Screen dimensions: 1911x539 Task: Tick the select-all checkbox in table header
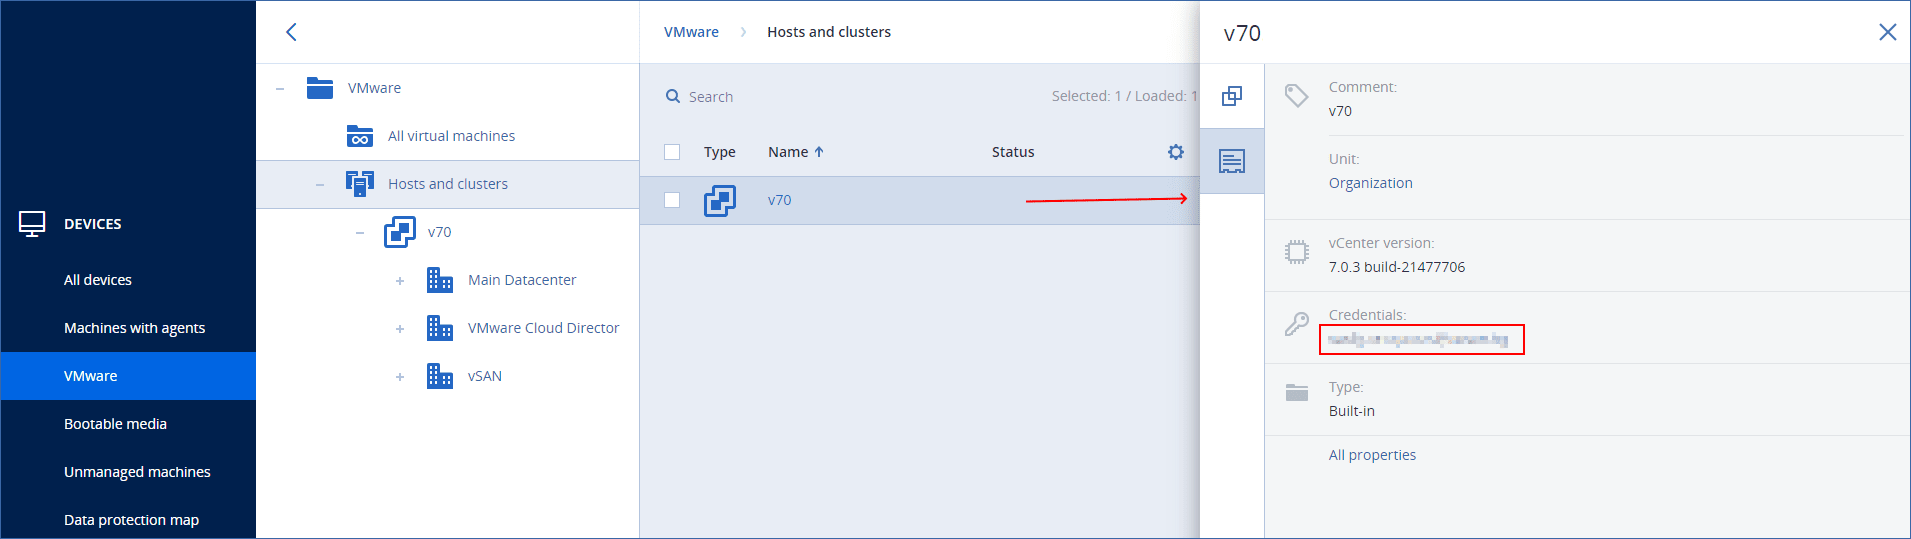(672, 152)
